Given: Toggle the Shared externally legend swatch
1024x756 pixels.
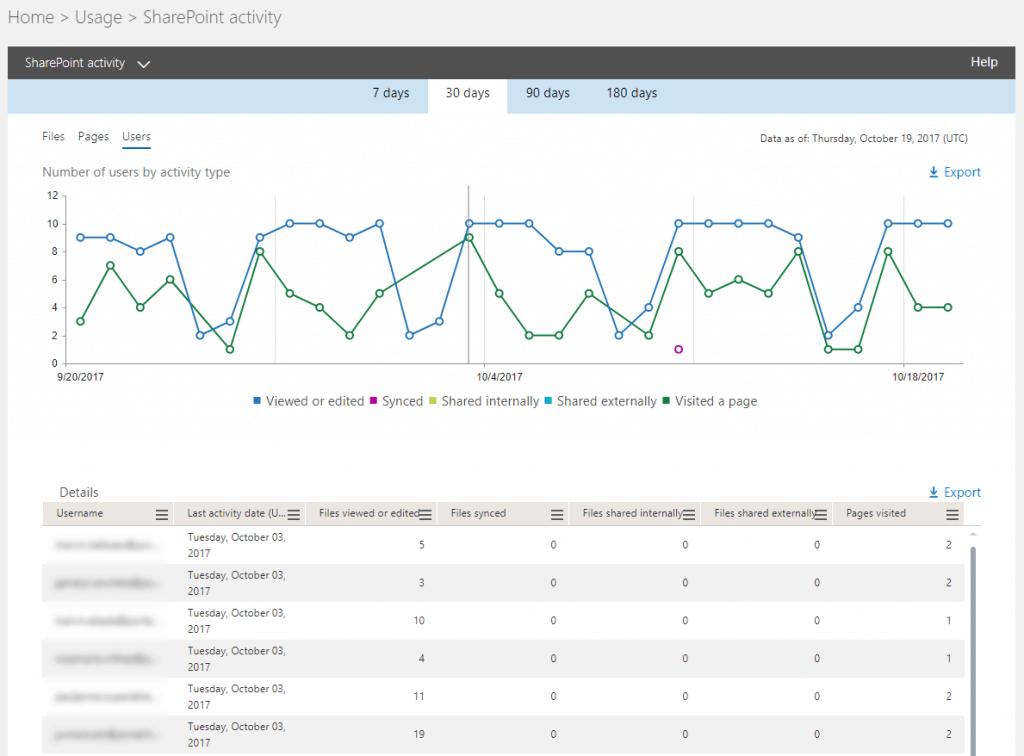Looking at the screenshot, I should click(549, 401).
